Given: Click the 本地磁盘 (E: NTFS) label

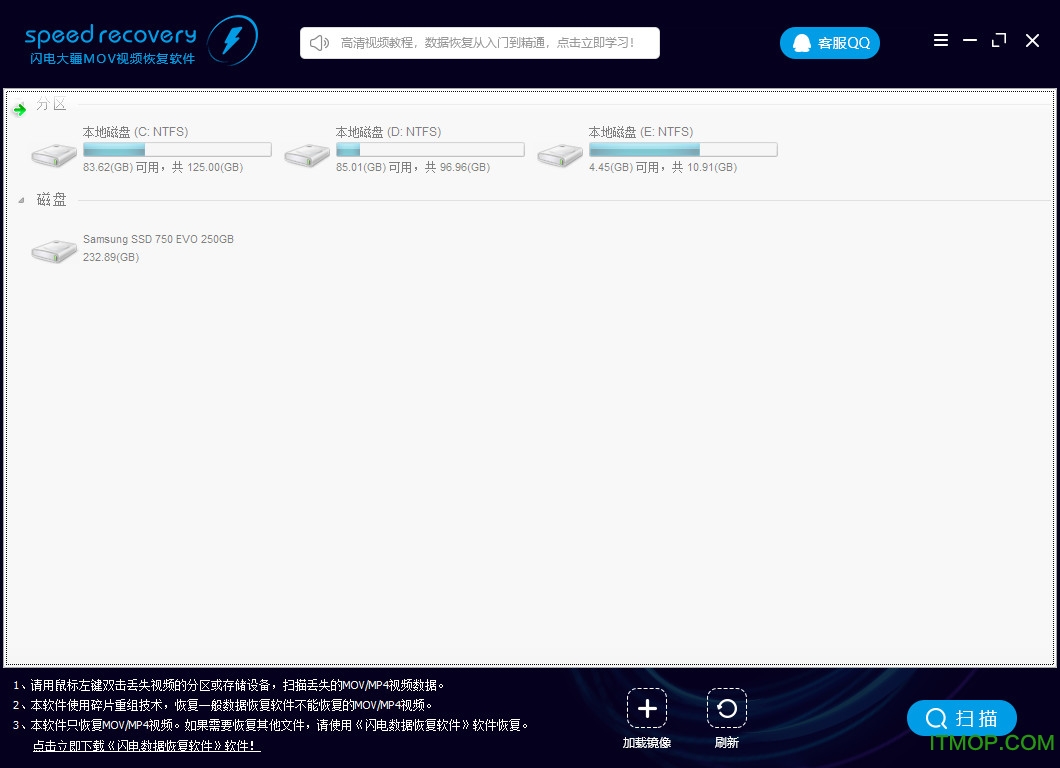Looking at the screenshot, I should point(641,132).
